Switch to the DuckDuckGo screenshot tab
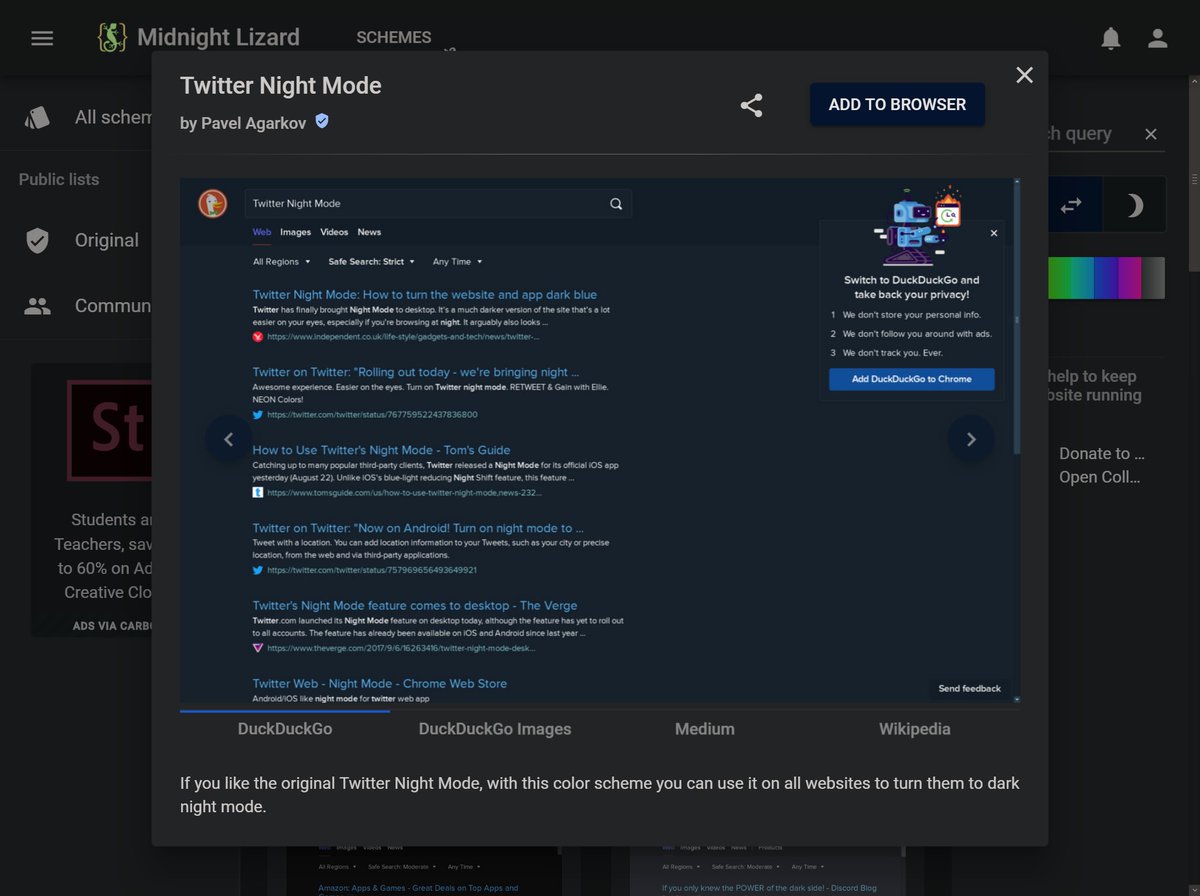This screenshot has height=896, width=1200. tap(285, 729)
